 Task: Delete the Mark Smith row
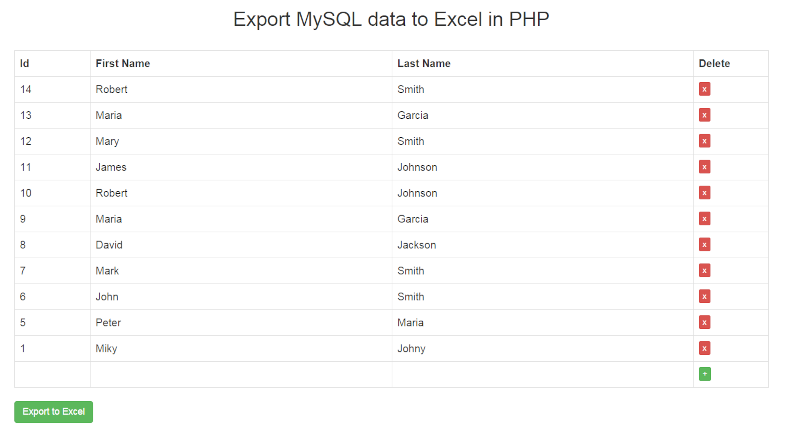click(x=705, y=271)
